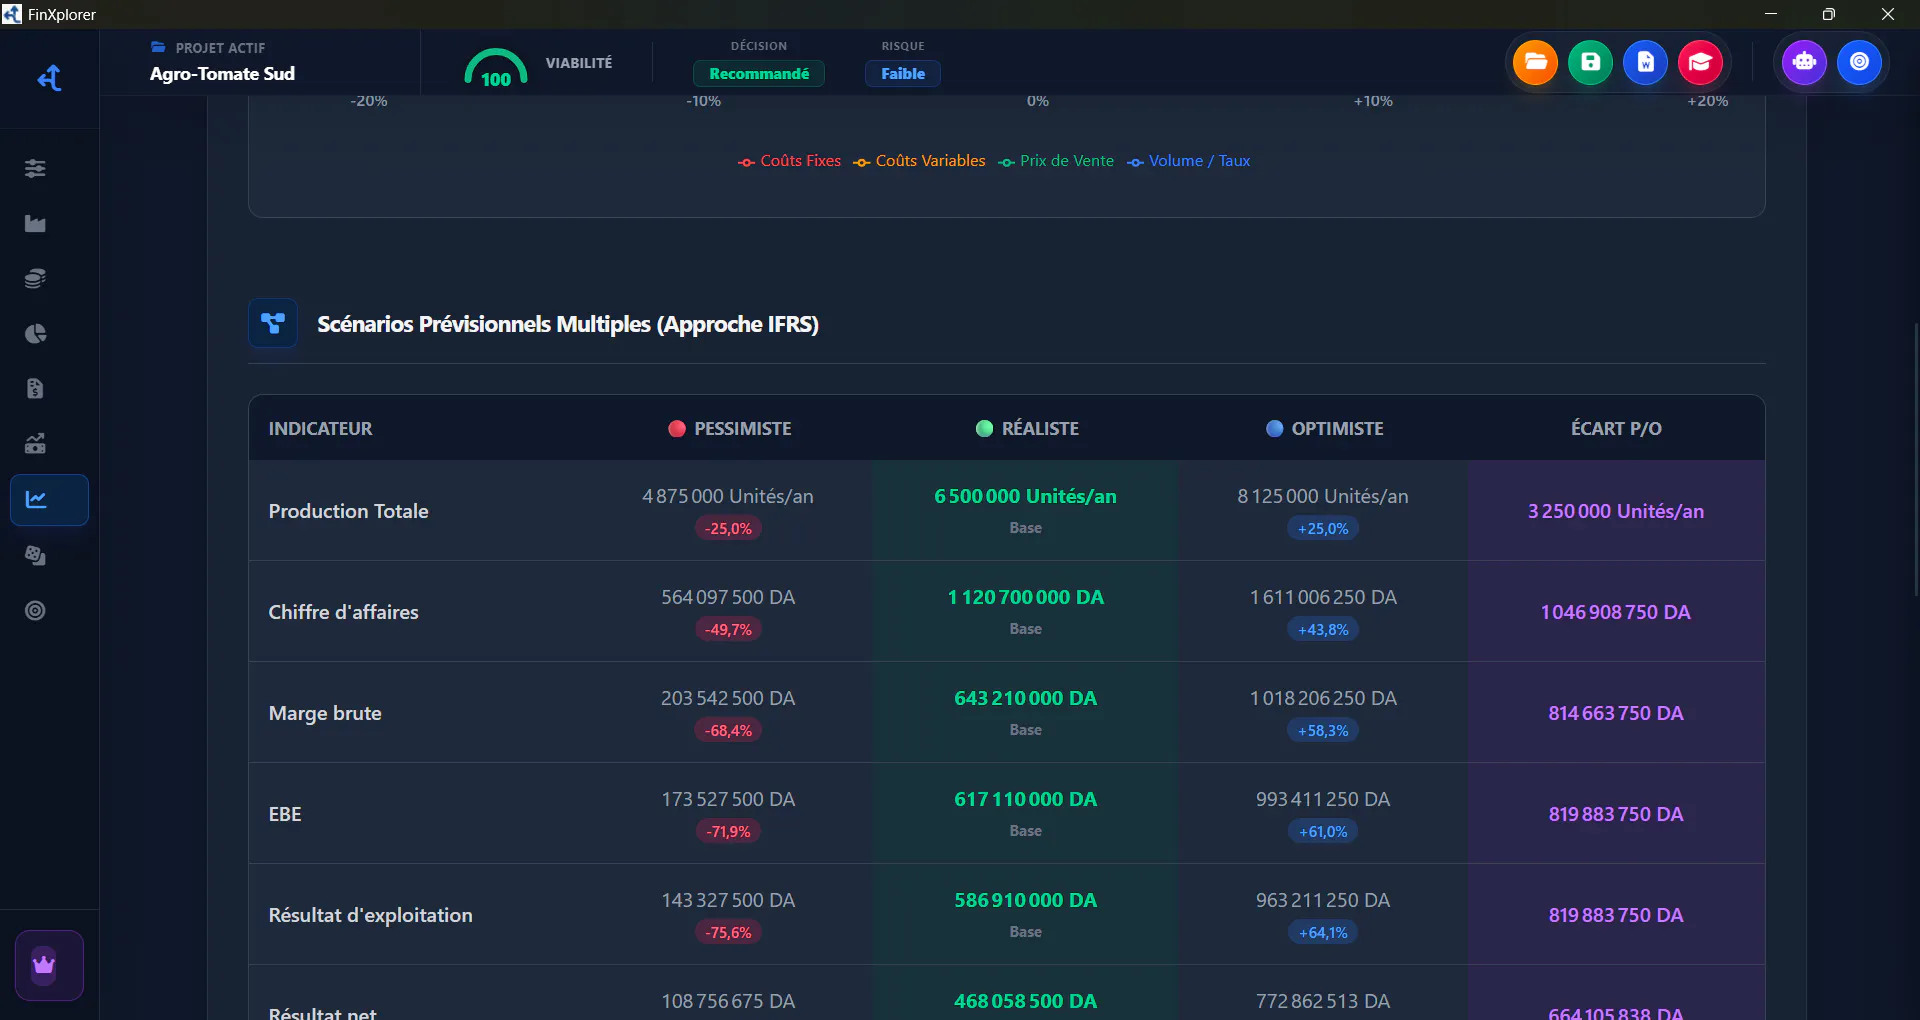Click the FinXplorer logo at sidebar top
This screenshot has width=1920, height=1020.
click(49, 78)
